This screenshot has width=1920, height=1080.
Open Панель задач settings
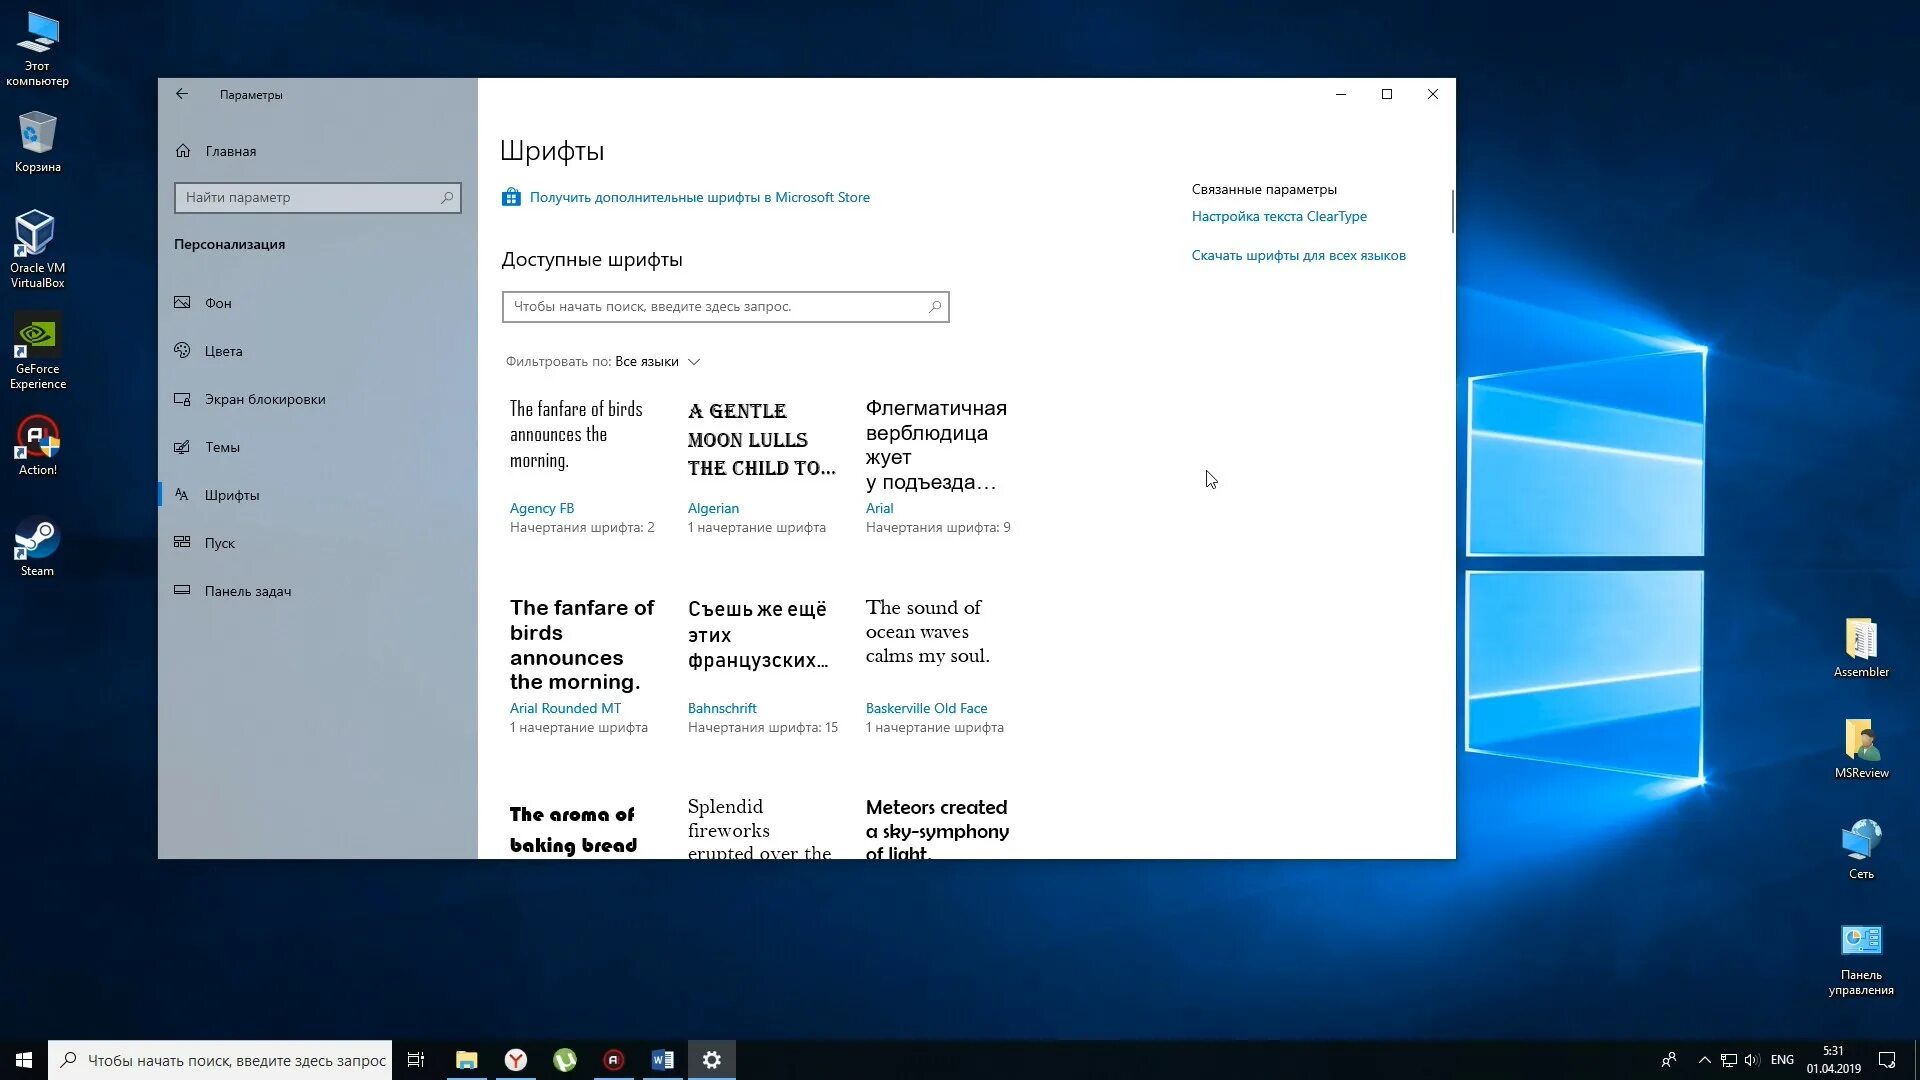[x=247, y=591]
